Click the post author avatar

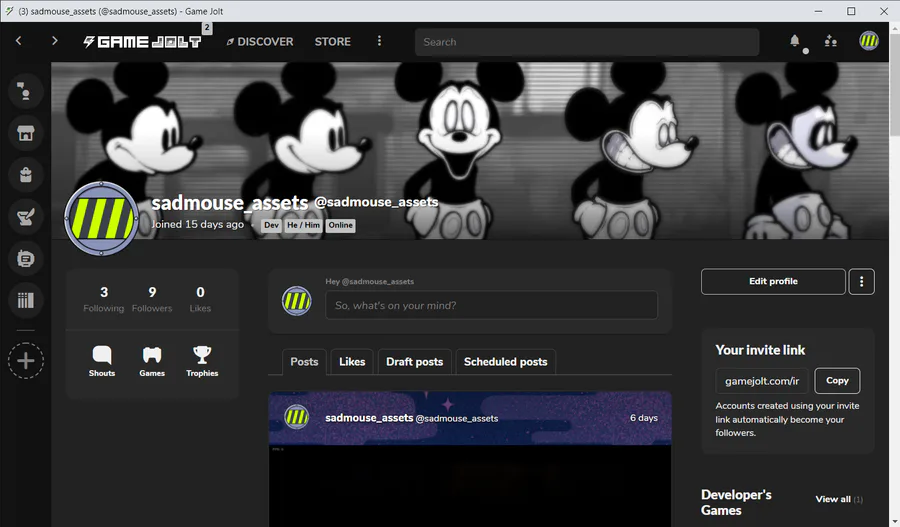pyautogui.click(x=297, y=417)
